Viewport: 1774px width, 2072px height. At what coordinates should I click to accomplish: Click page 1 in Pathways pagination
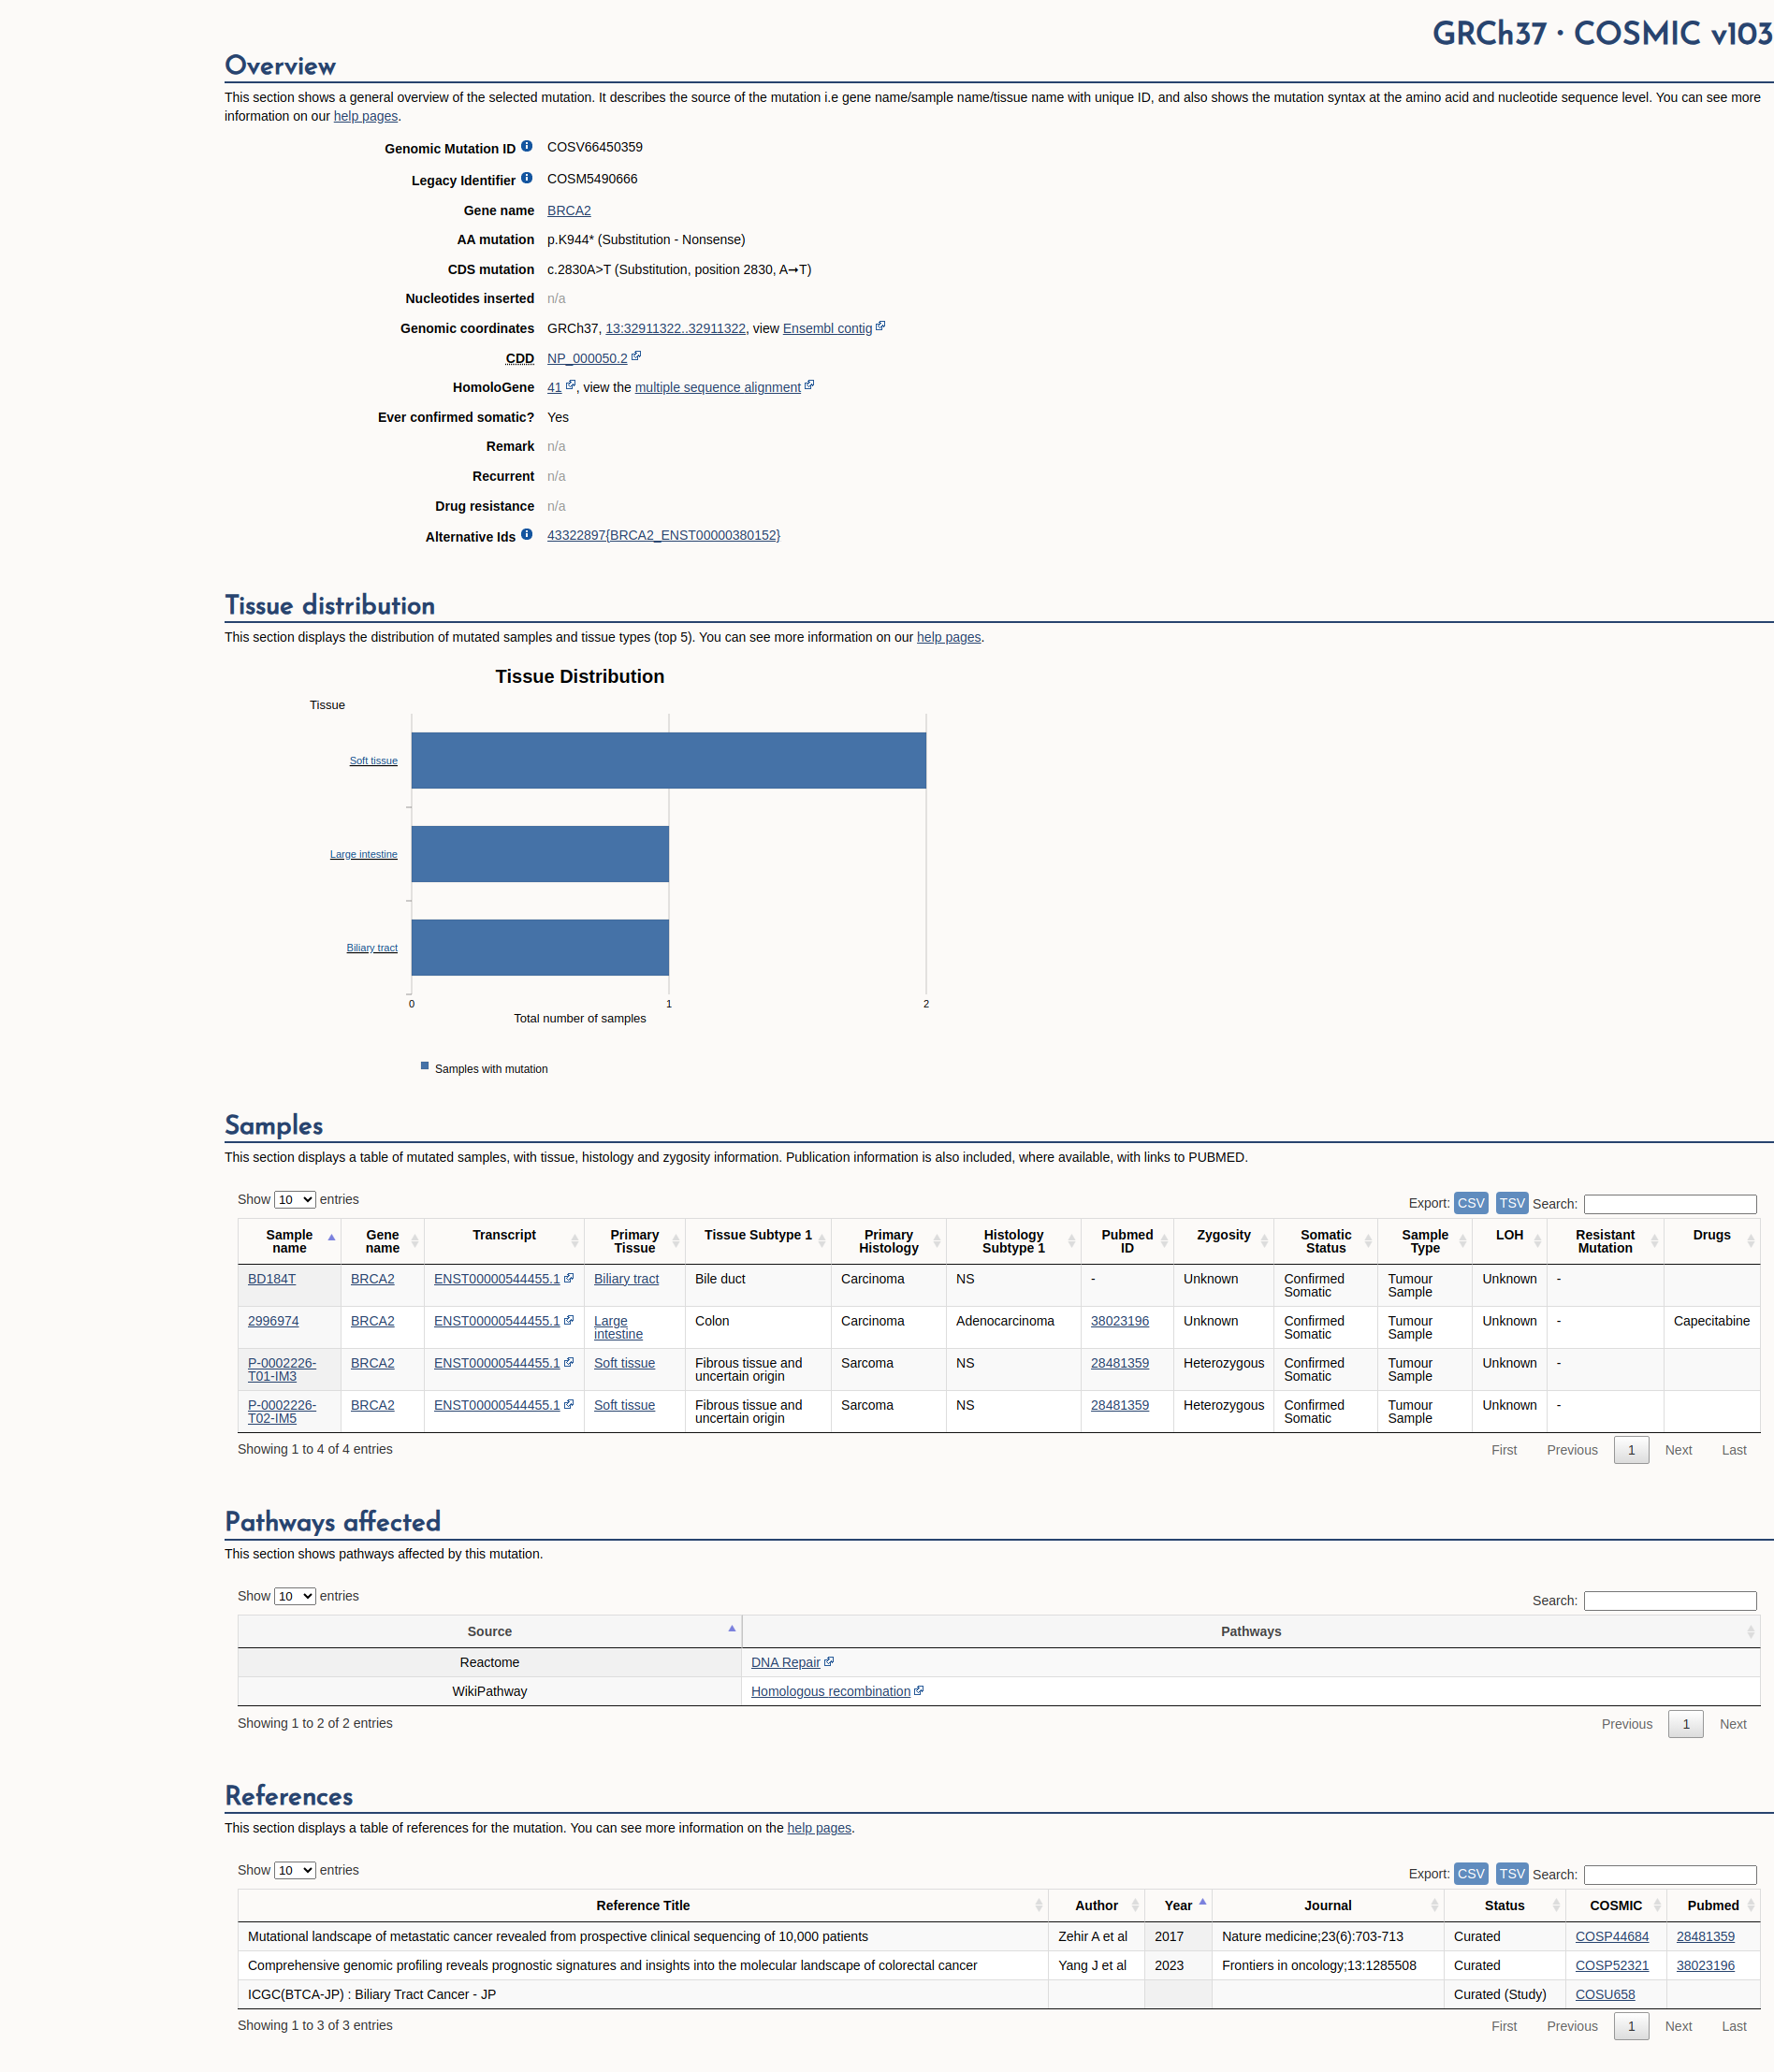coord(1685,1724)
